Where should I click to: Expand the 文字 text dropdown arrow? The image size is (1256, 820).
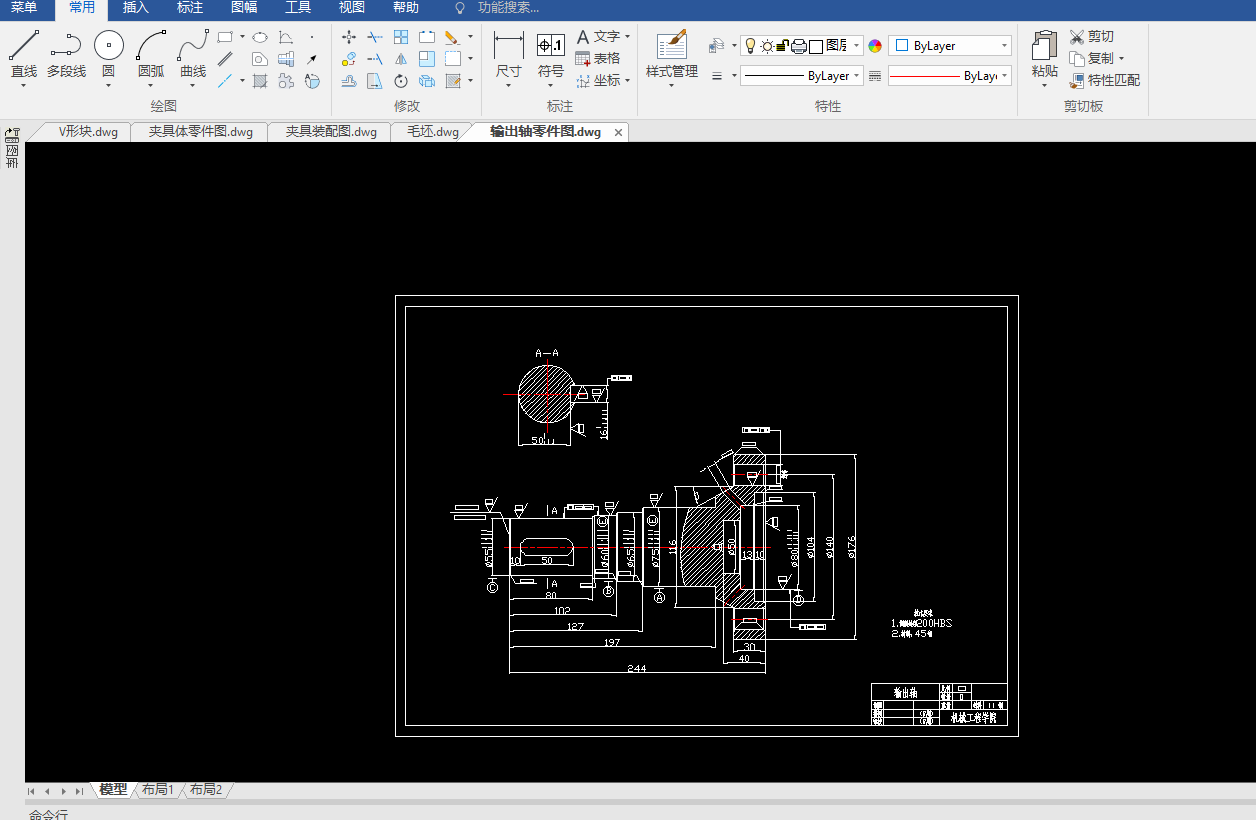click(627, 37)
